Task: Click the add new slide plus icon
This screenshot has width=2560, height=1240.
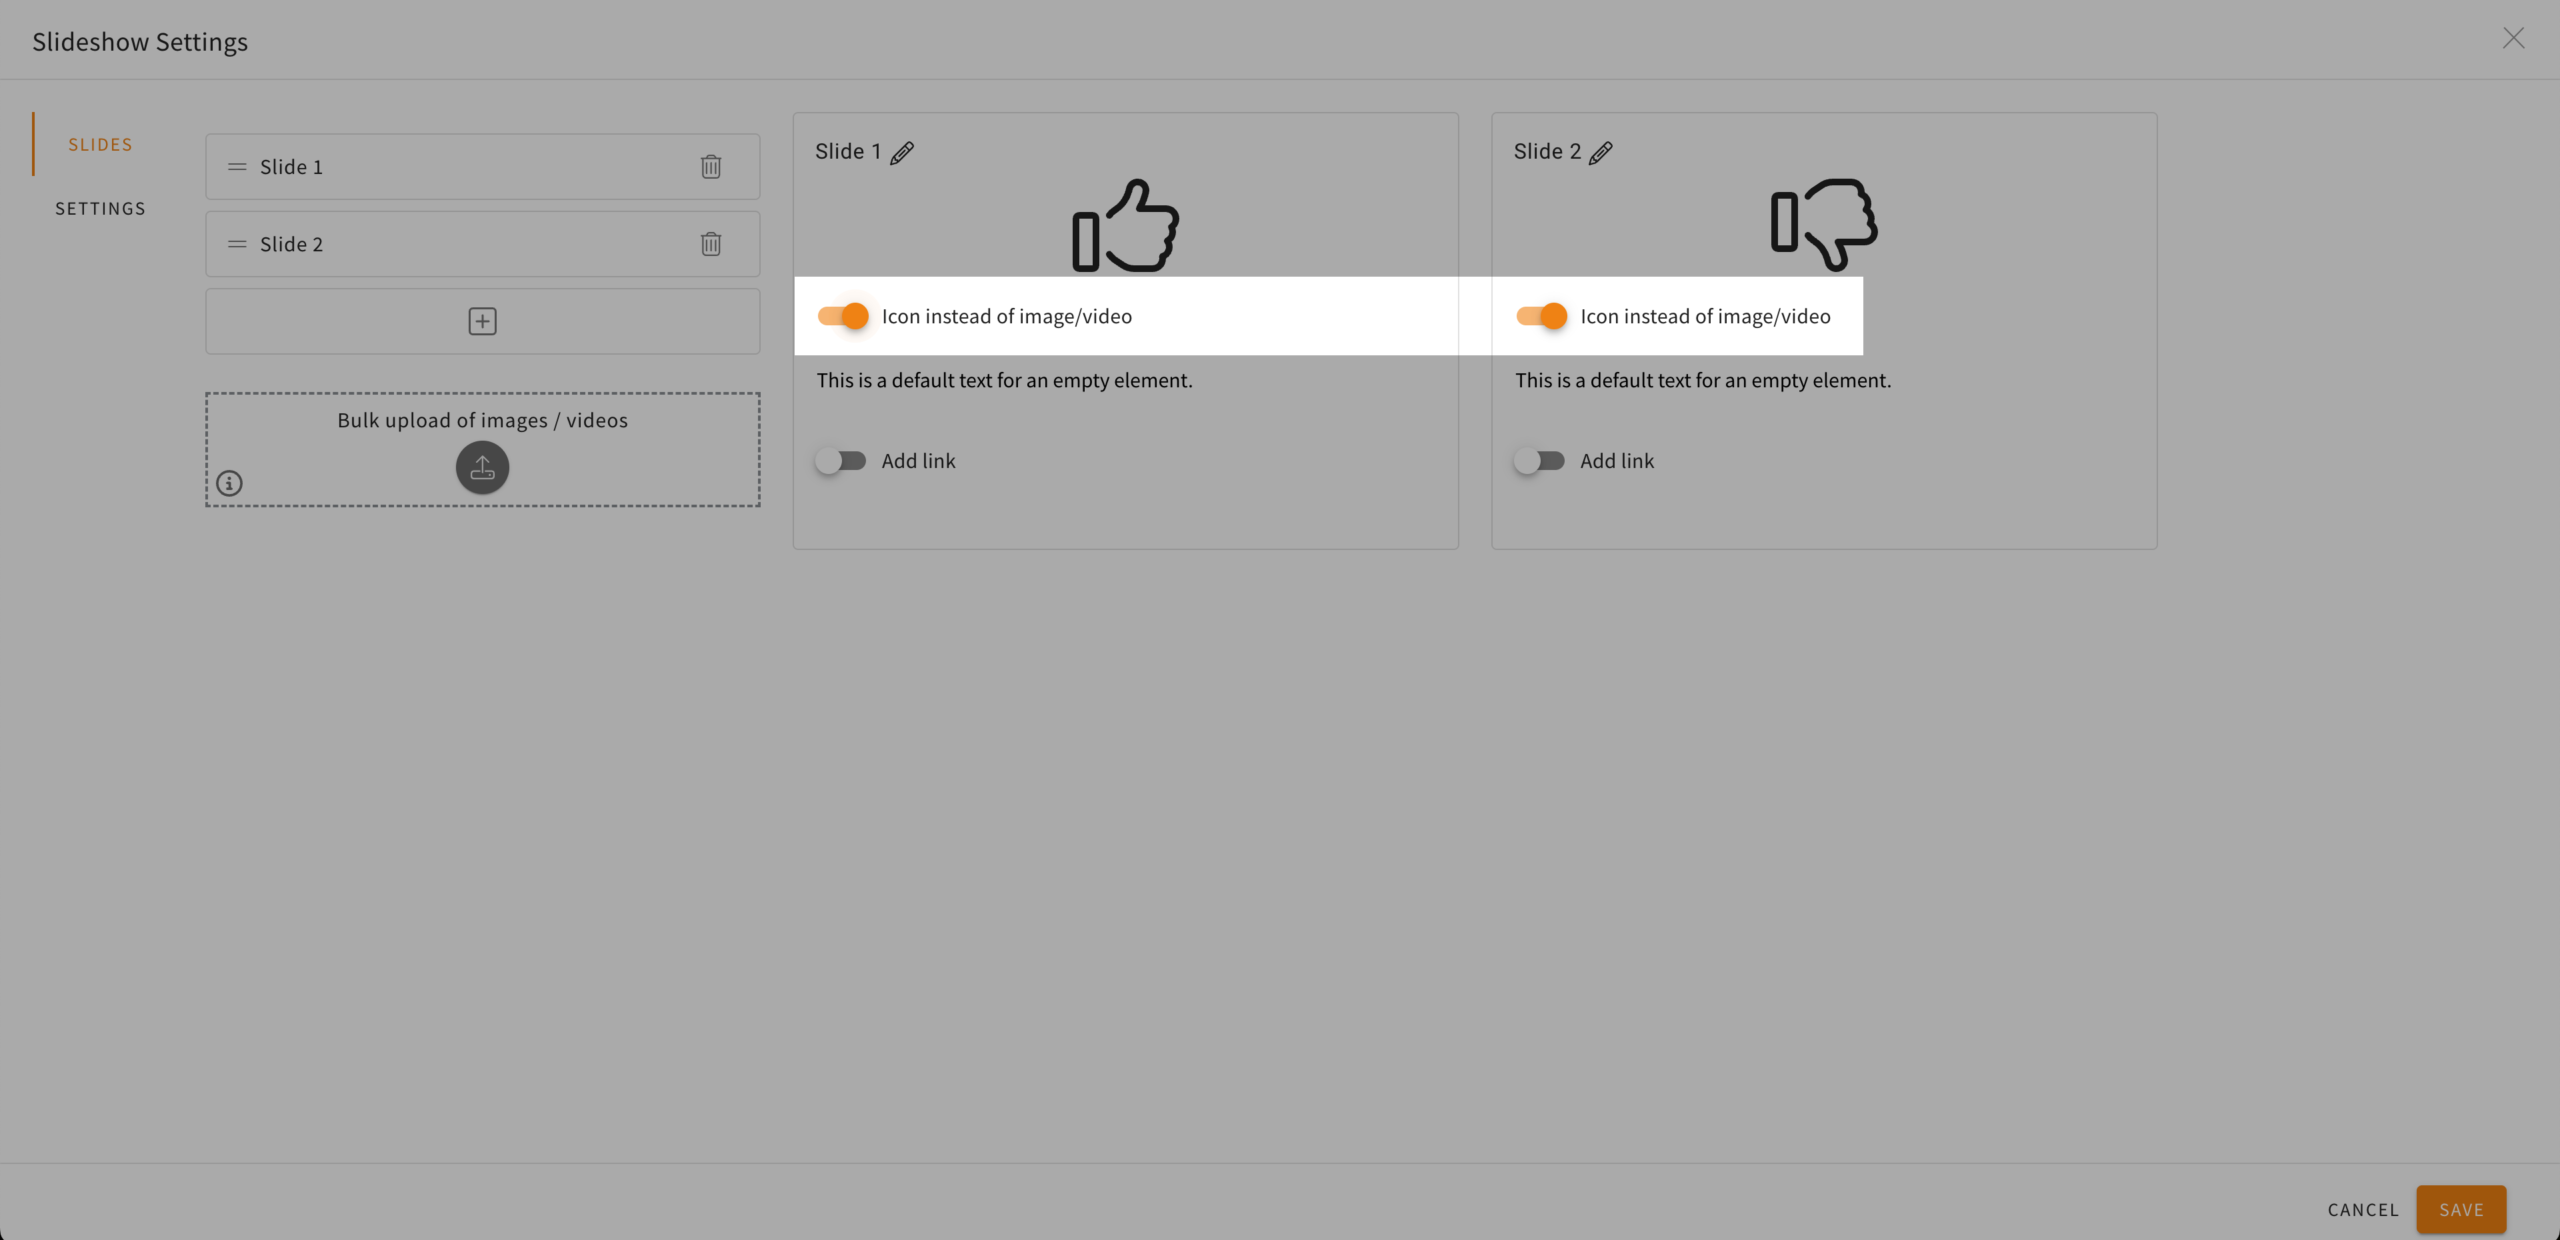Action: (x=482, y=321)
